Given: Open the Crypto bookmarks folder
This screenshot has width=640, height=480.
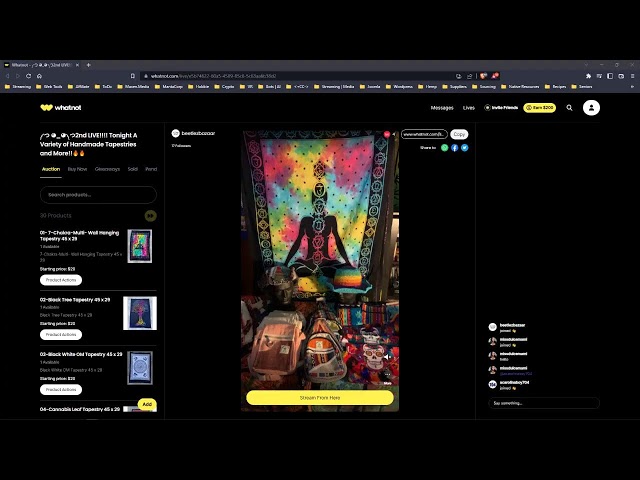Looking at the screenshot, I should 224,87.
